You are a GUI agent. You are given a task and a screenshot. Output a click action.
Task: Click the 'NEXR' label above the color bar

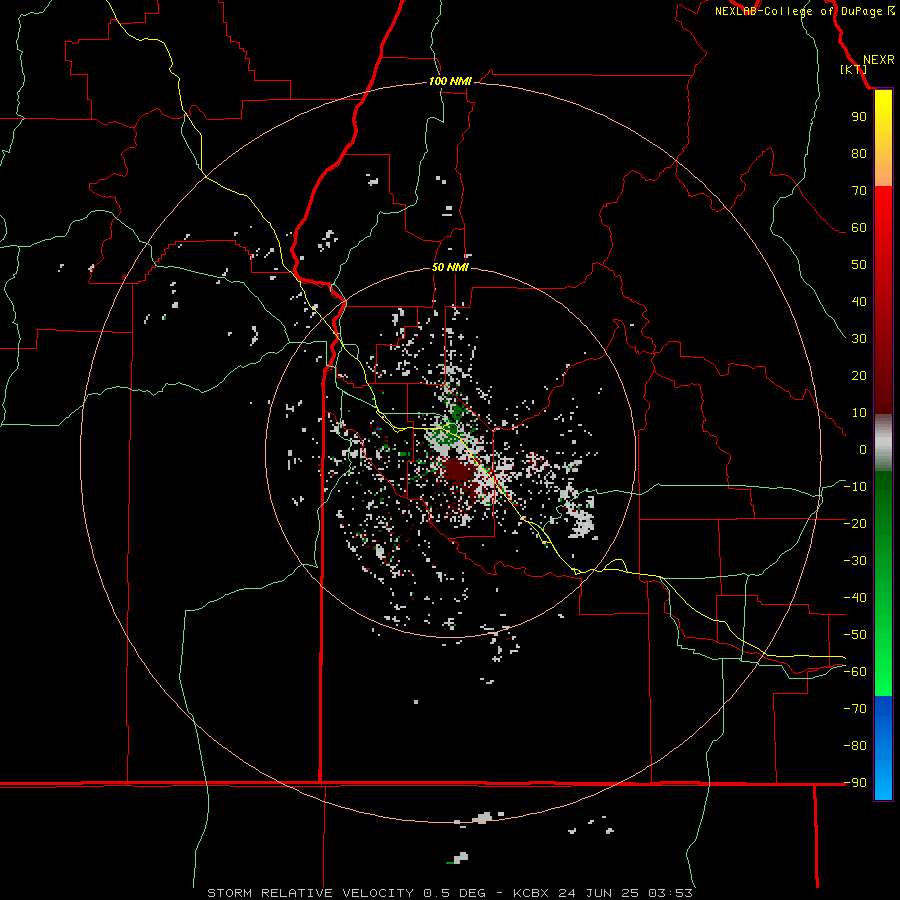click(878, 60)
